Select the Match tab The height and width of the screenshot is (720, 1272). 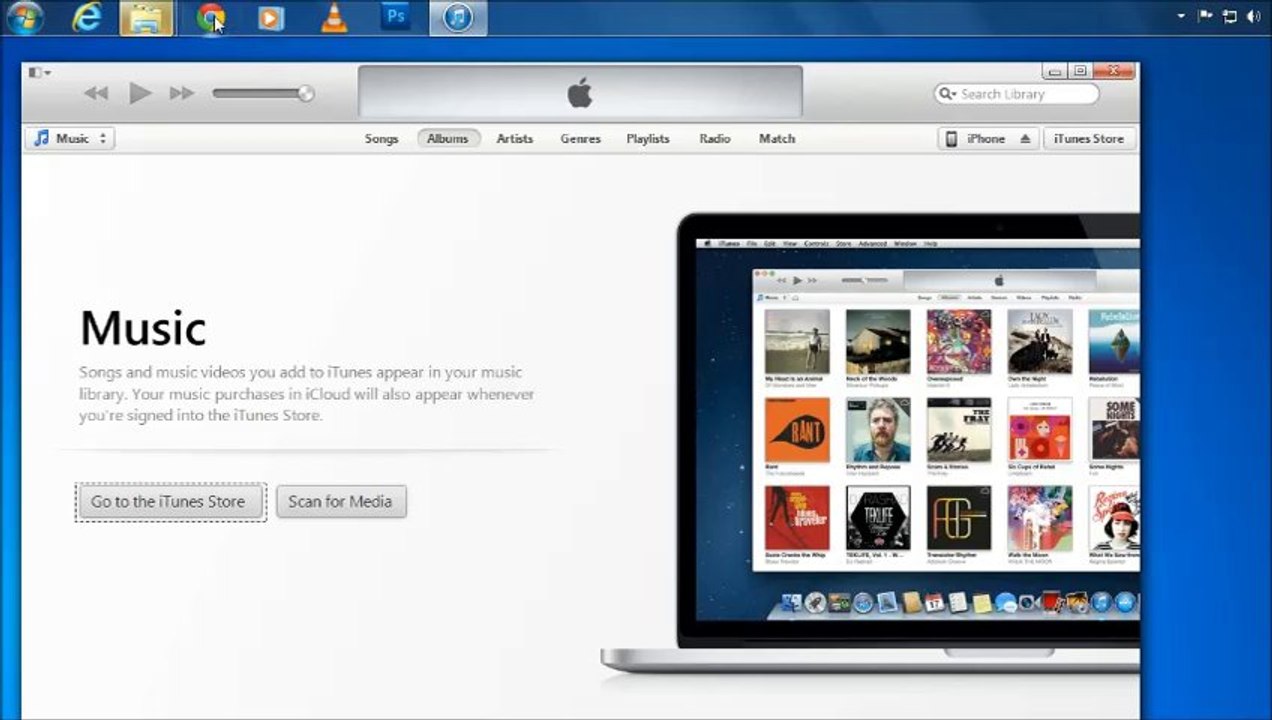[x=777, y=139]
